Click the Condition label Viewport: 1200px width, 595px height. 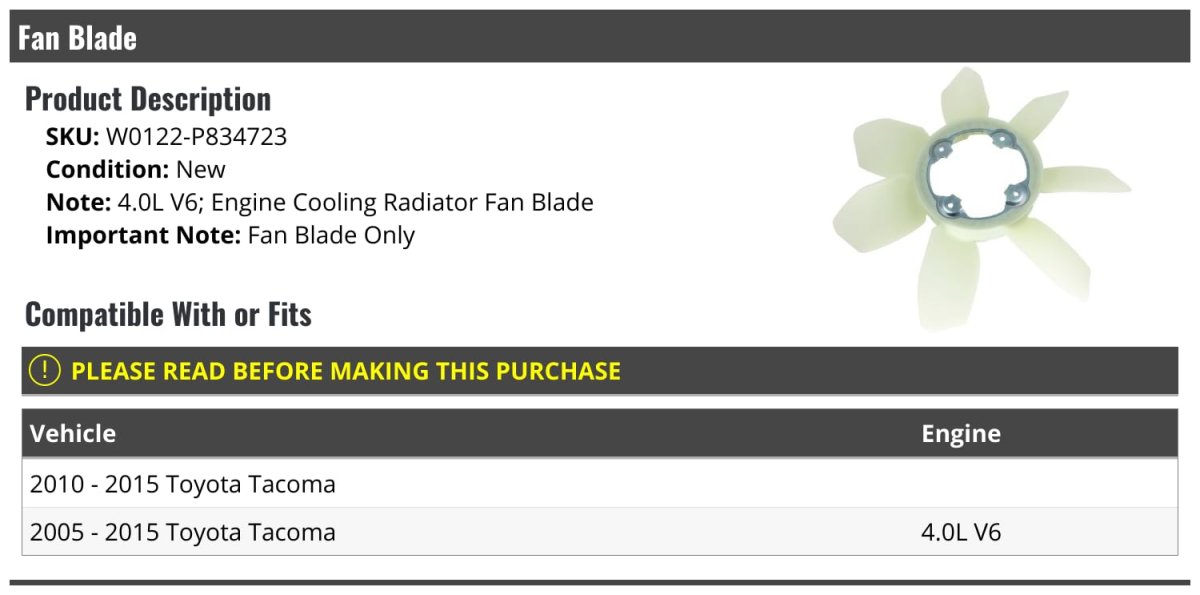coord(107,170)
